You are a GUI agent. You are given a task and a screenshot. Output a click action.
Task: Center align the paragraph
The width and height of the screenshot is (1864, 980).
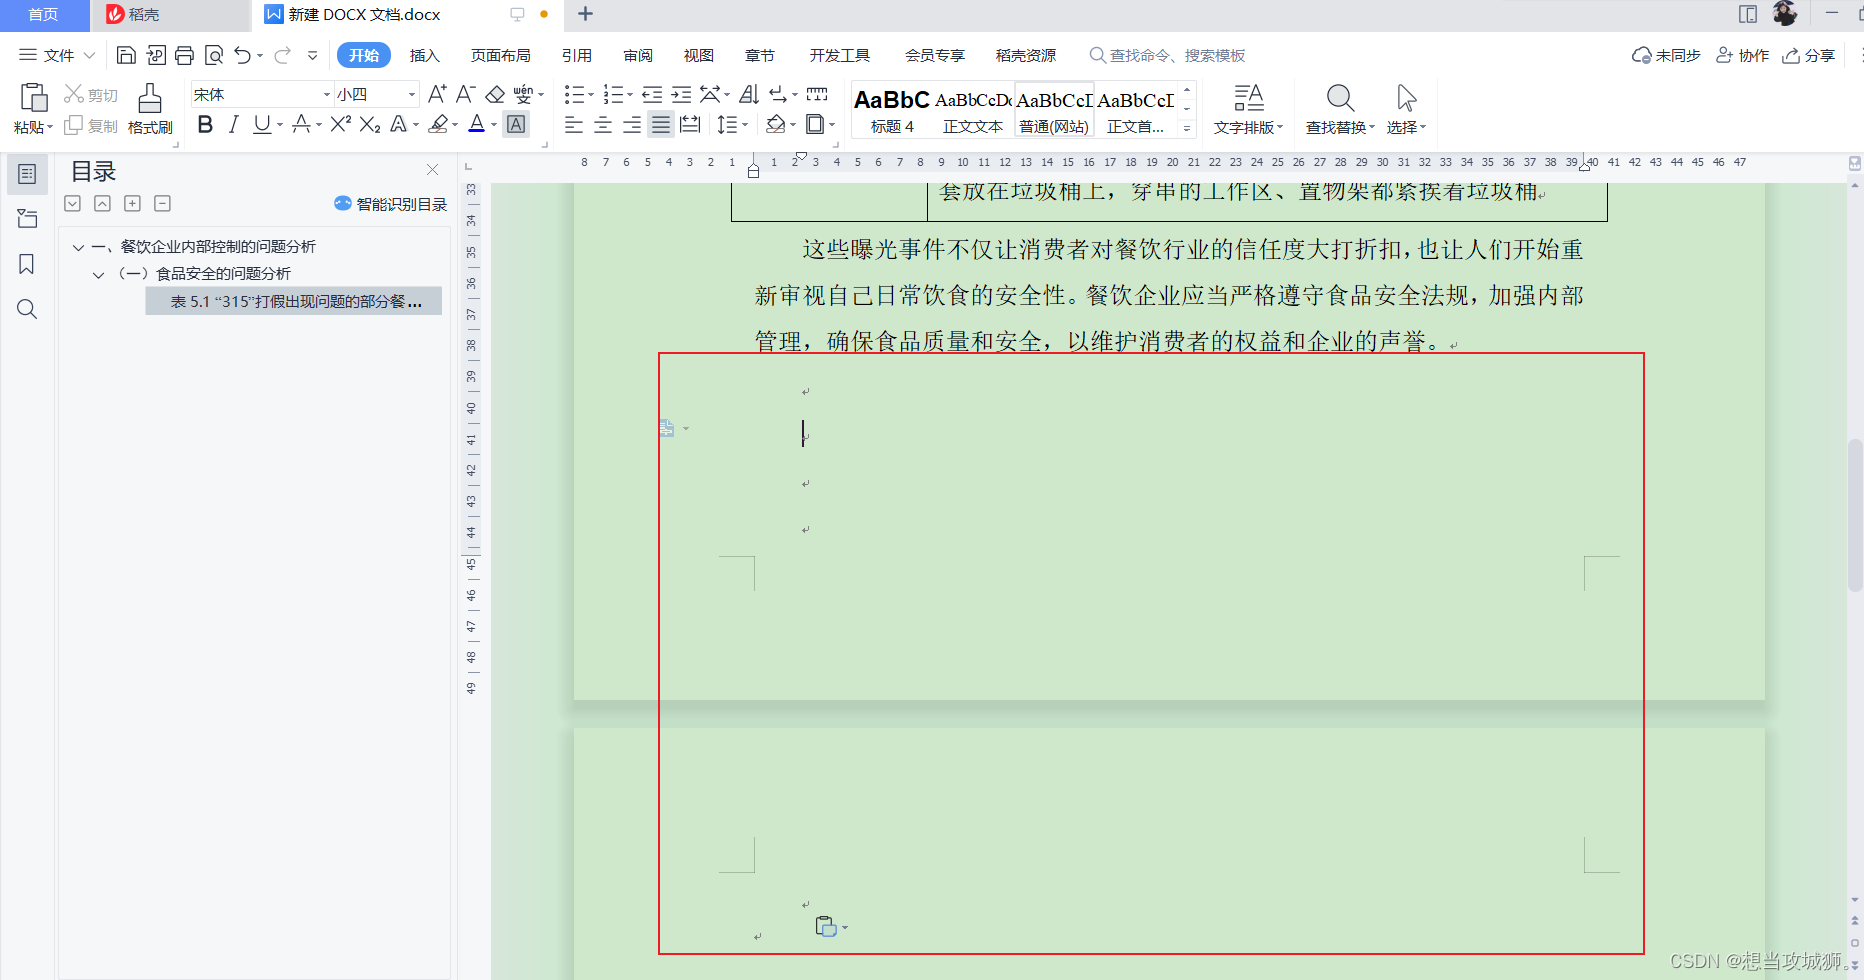pos(603,124)
